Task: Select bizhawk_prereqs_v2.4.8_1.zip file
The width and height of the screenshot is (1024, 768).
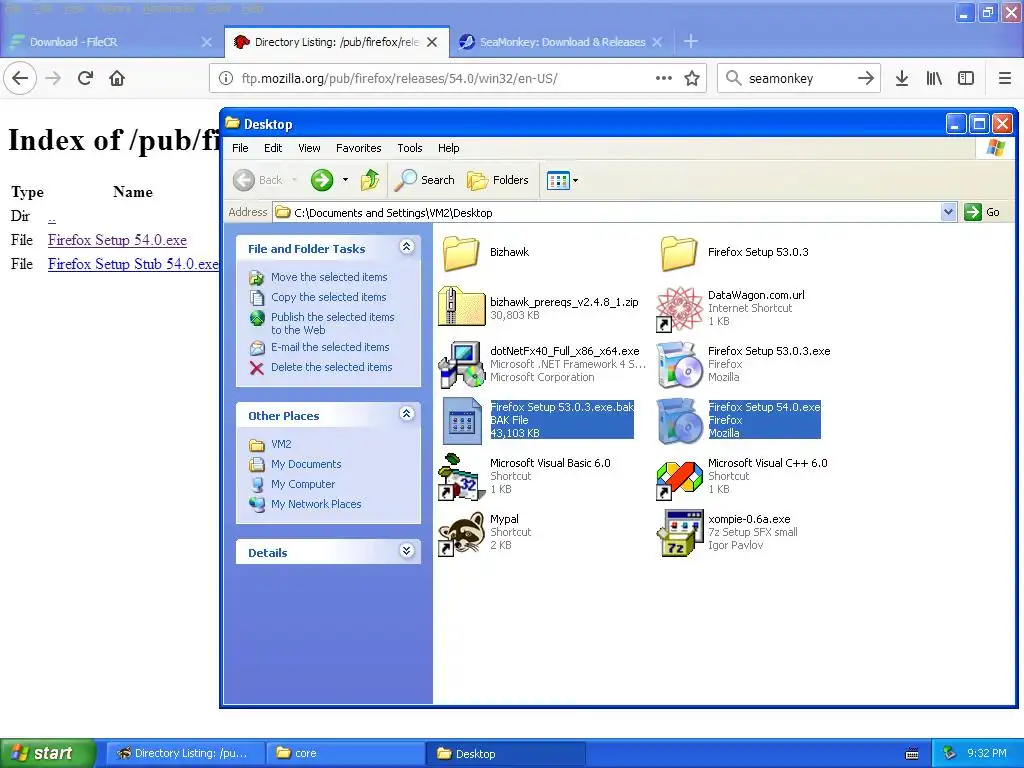Action: (539, 308)
